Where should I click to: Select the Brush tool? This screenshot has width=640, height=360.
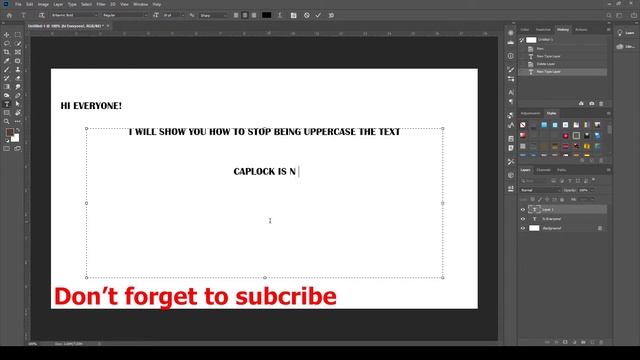point(7,69)
